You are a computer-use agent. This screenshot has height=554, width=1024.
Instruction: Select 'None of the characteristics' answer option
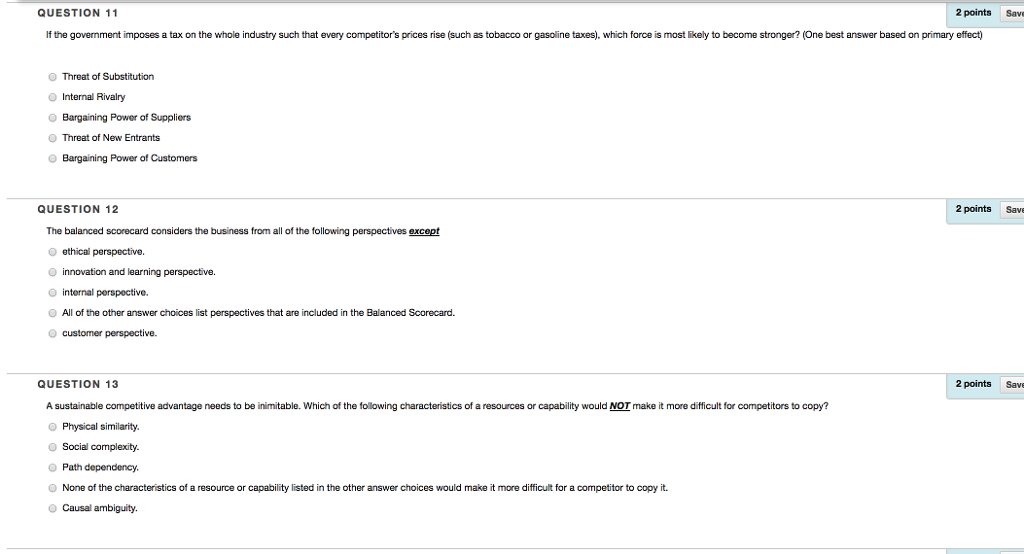[x=51, y=488]
